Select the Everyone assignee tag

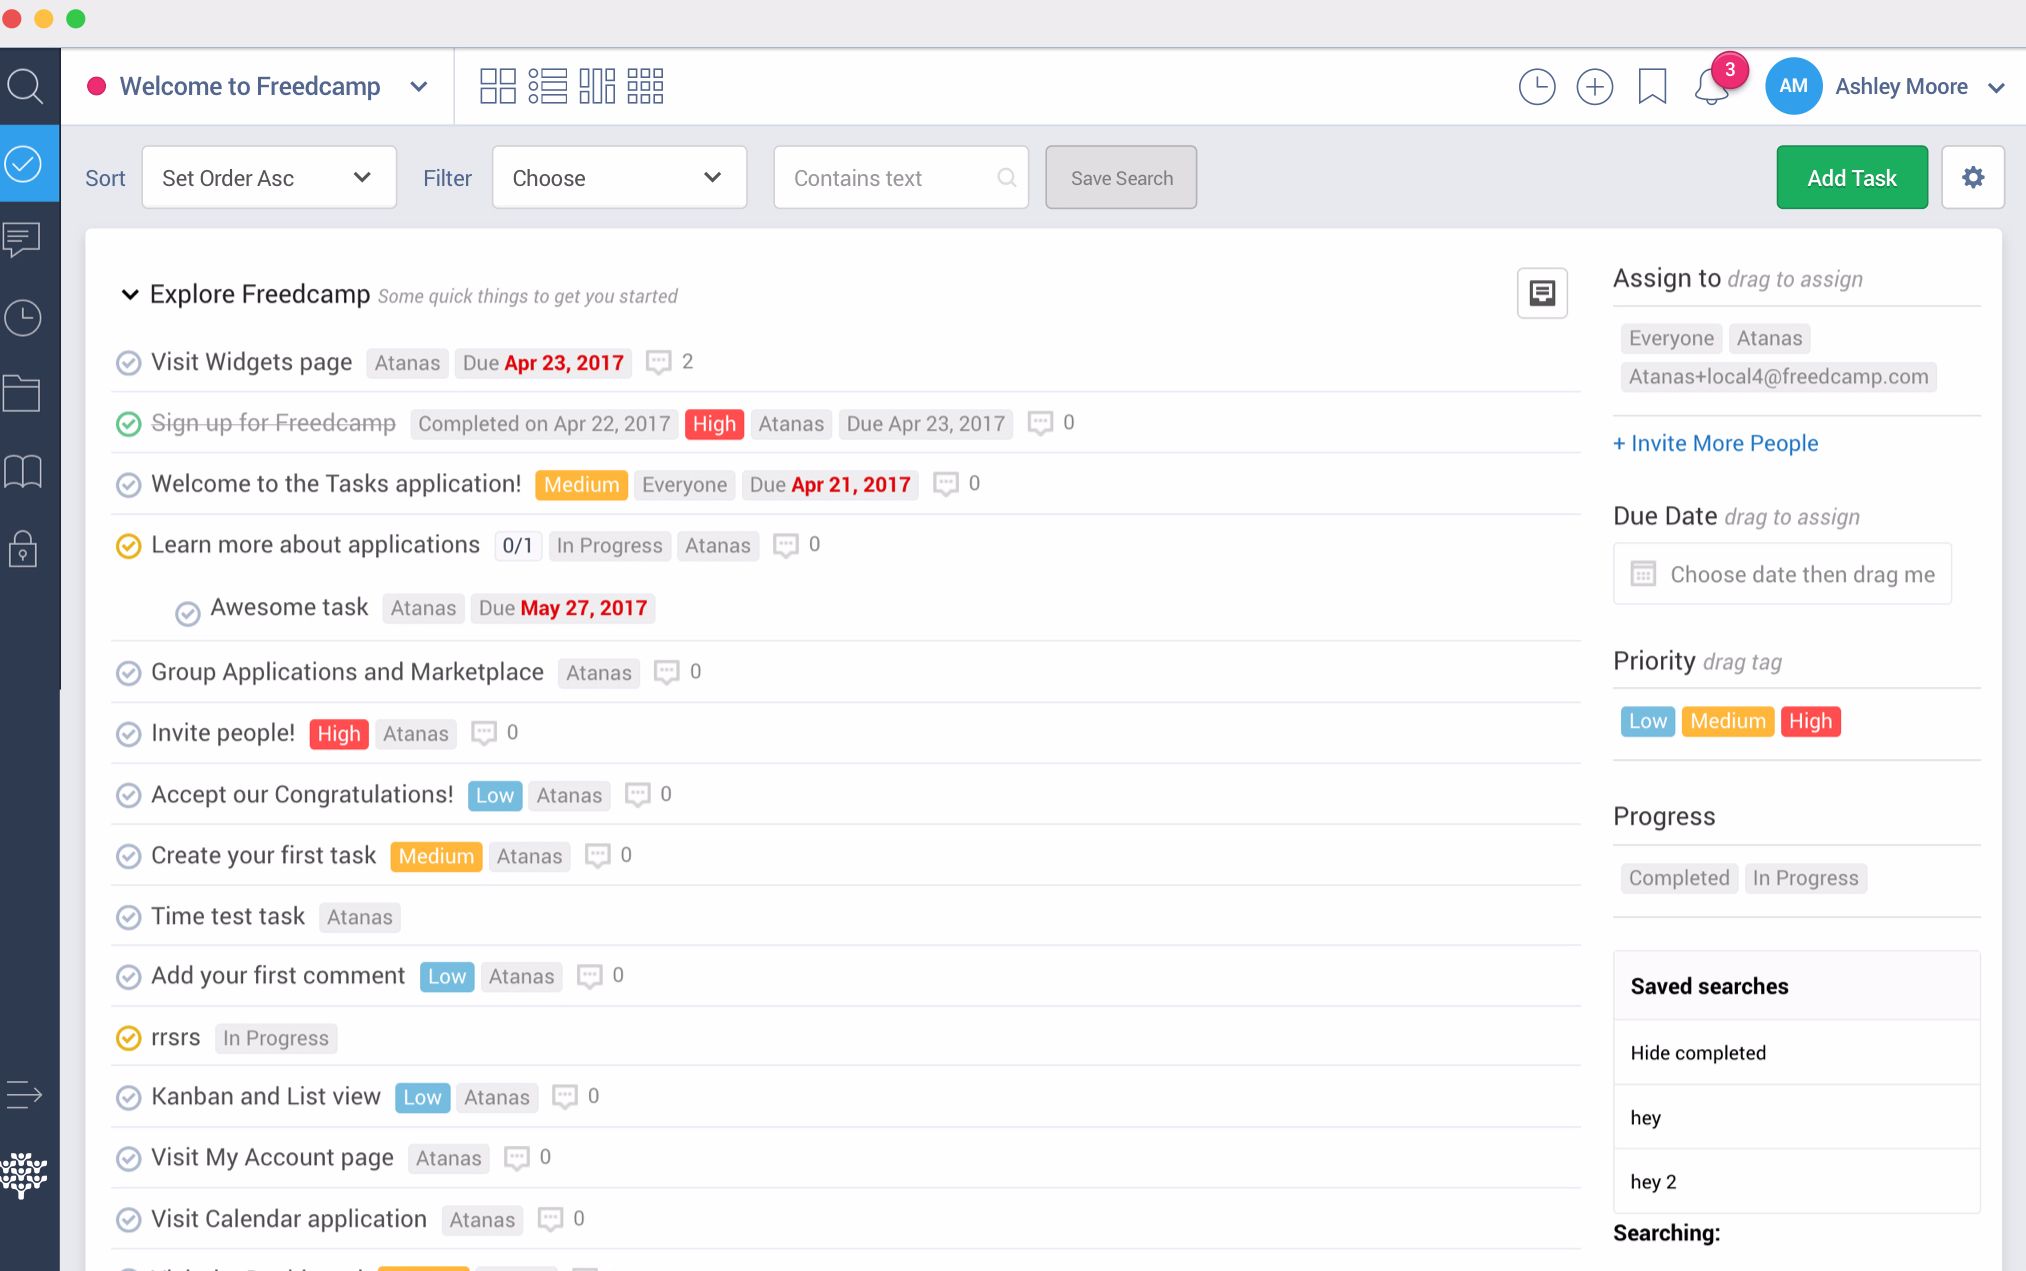pyautogui.click(x=1671, y=338)
